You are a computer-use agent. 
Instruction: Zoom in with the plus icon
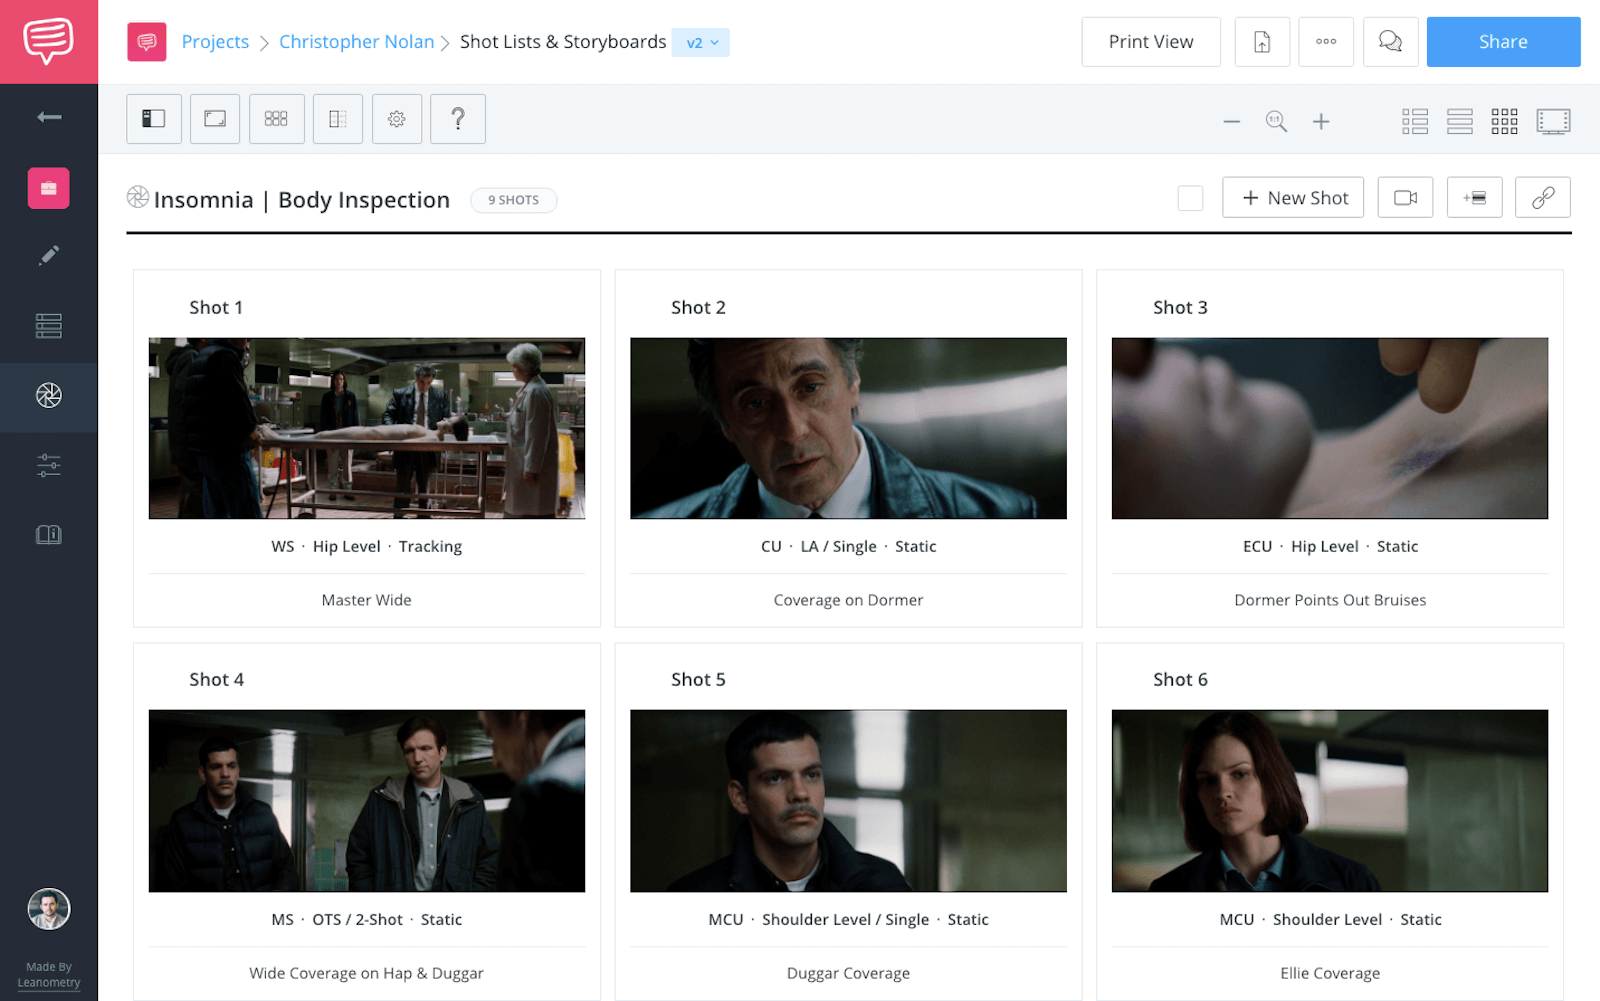[1321, 122]
